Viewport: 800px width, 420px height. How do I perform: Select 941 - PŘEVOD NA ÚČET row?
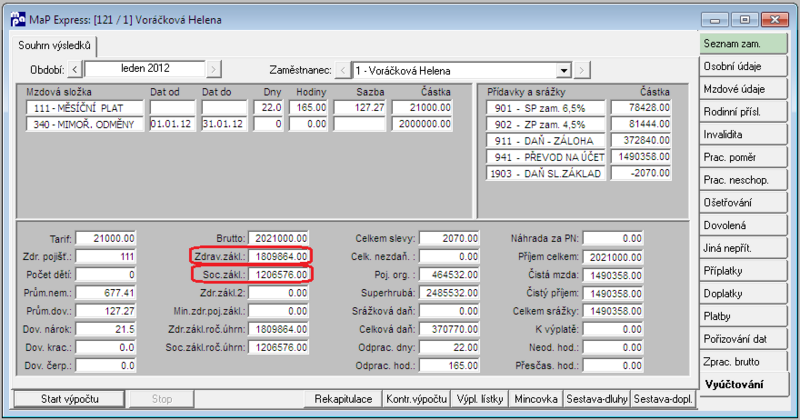coord(545,157)
